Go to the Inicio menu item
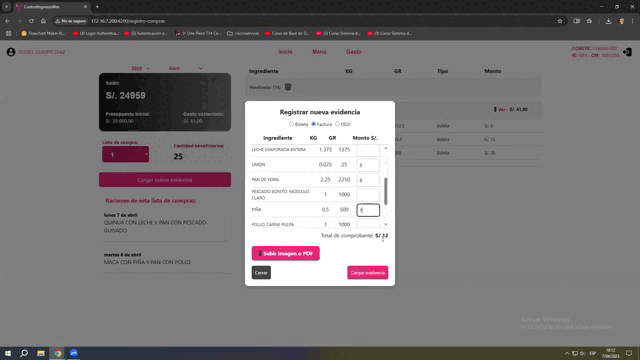 [x=285, y=52]
